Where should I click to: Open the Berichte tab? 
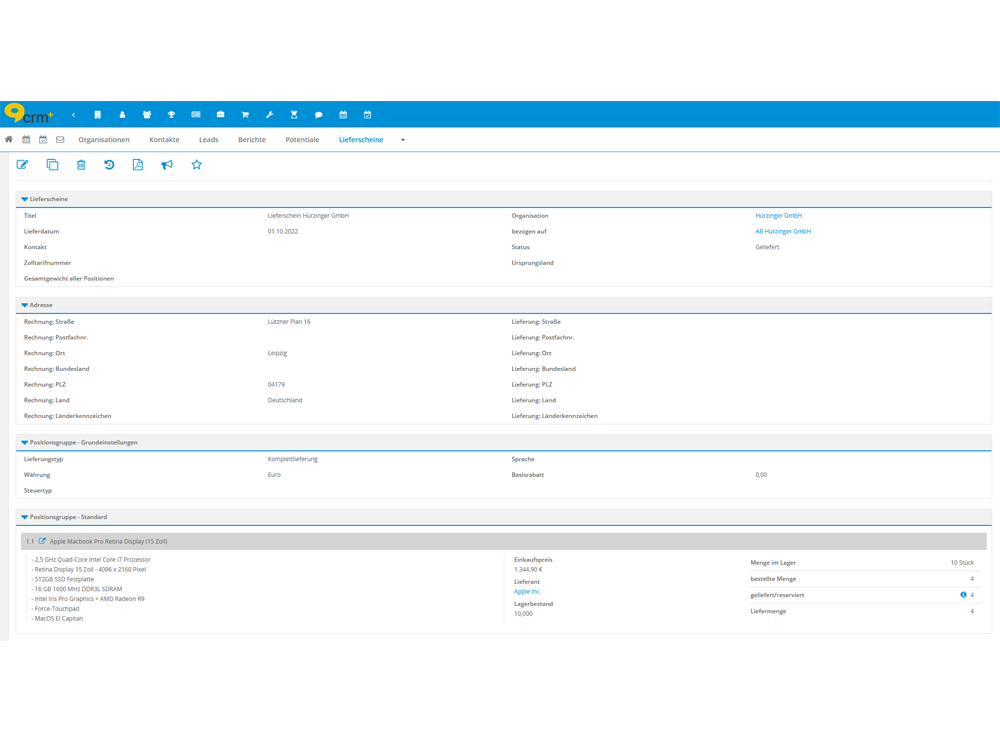pyautogui.click(x=252, y=140)
